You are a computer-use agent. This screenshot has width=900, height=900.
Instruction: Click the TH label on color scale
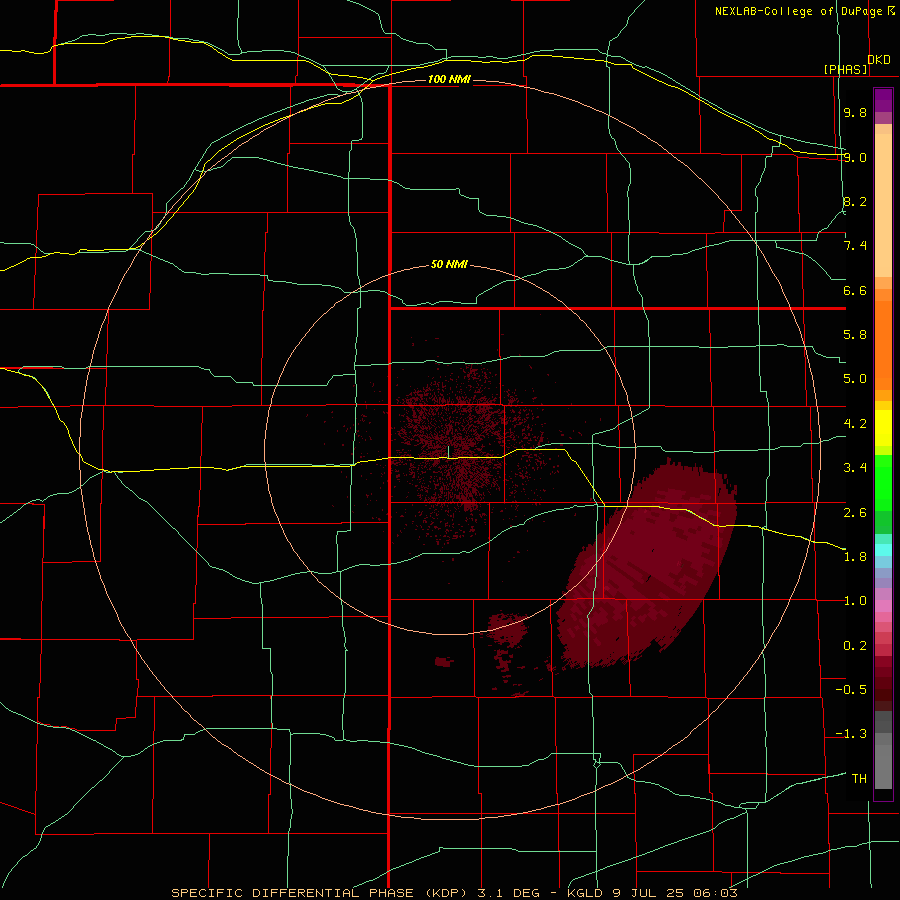[x=859, y=778]
